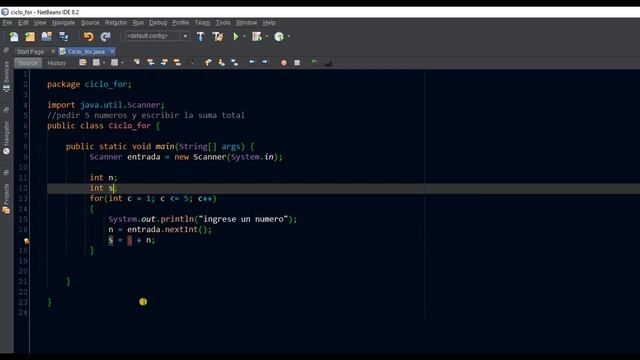Image resolution: width=640 pixels, height=360 pixels.
Task: Open the Window menu
Action: (x=246, y=23)
